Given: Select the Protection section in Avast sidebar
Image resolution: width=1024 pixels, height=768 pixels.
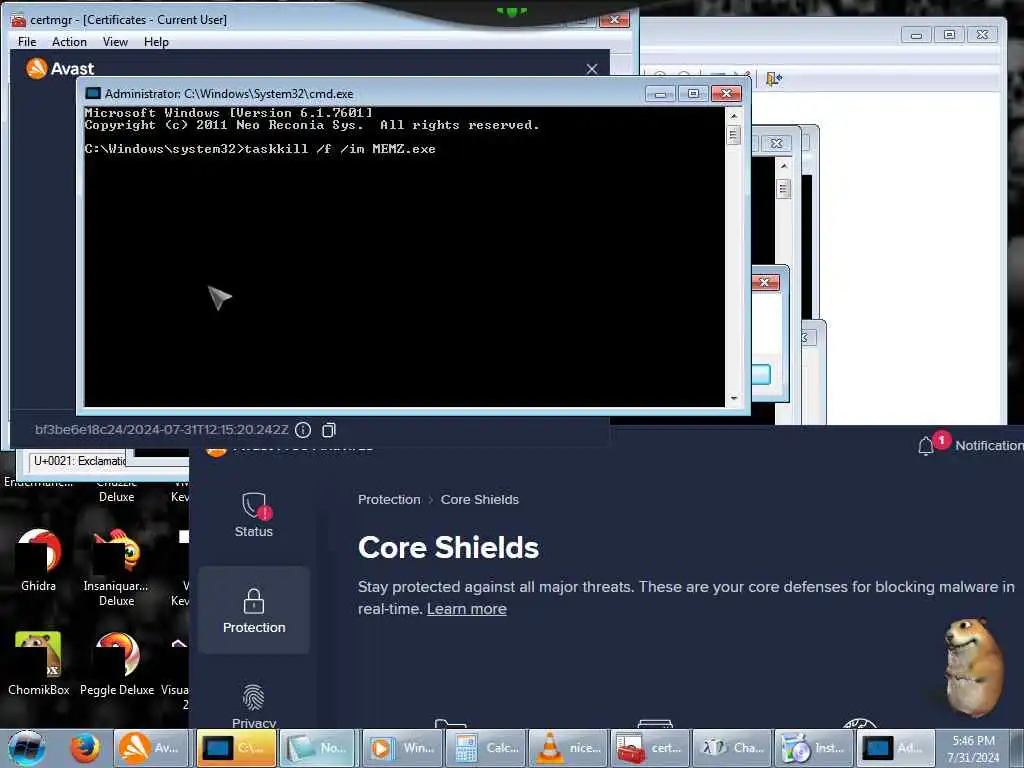Looking at the screenshot, I should pyautogui.click(x=254, y=610).
